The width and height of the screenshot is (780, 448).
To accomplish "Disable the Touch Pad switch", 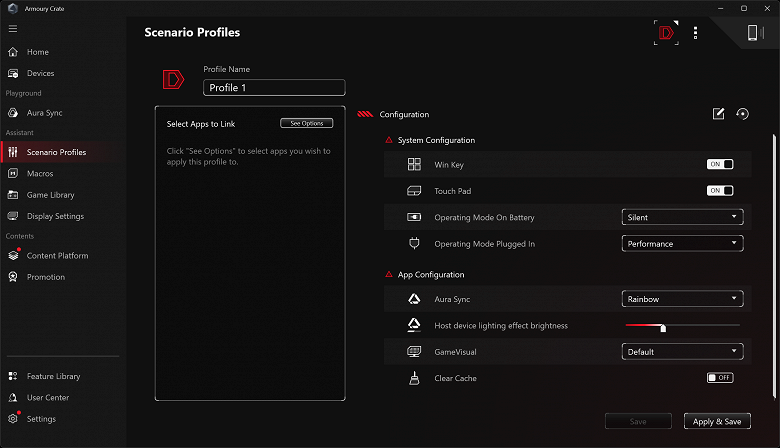I will (720, 191).
